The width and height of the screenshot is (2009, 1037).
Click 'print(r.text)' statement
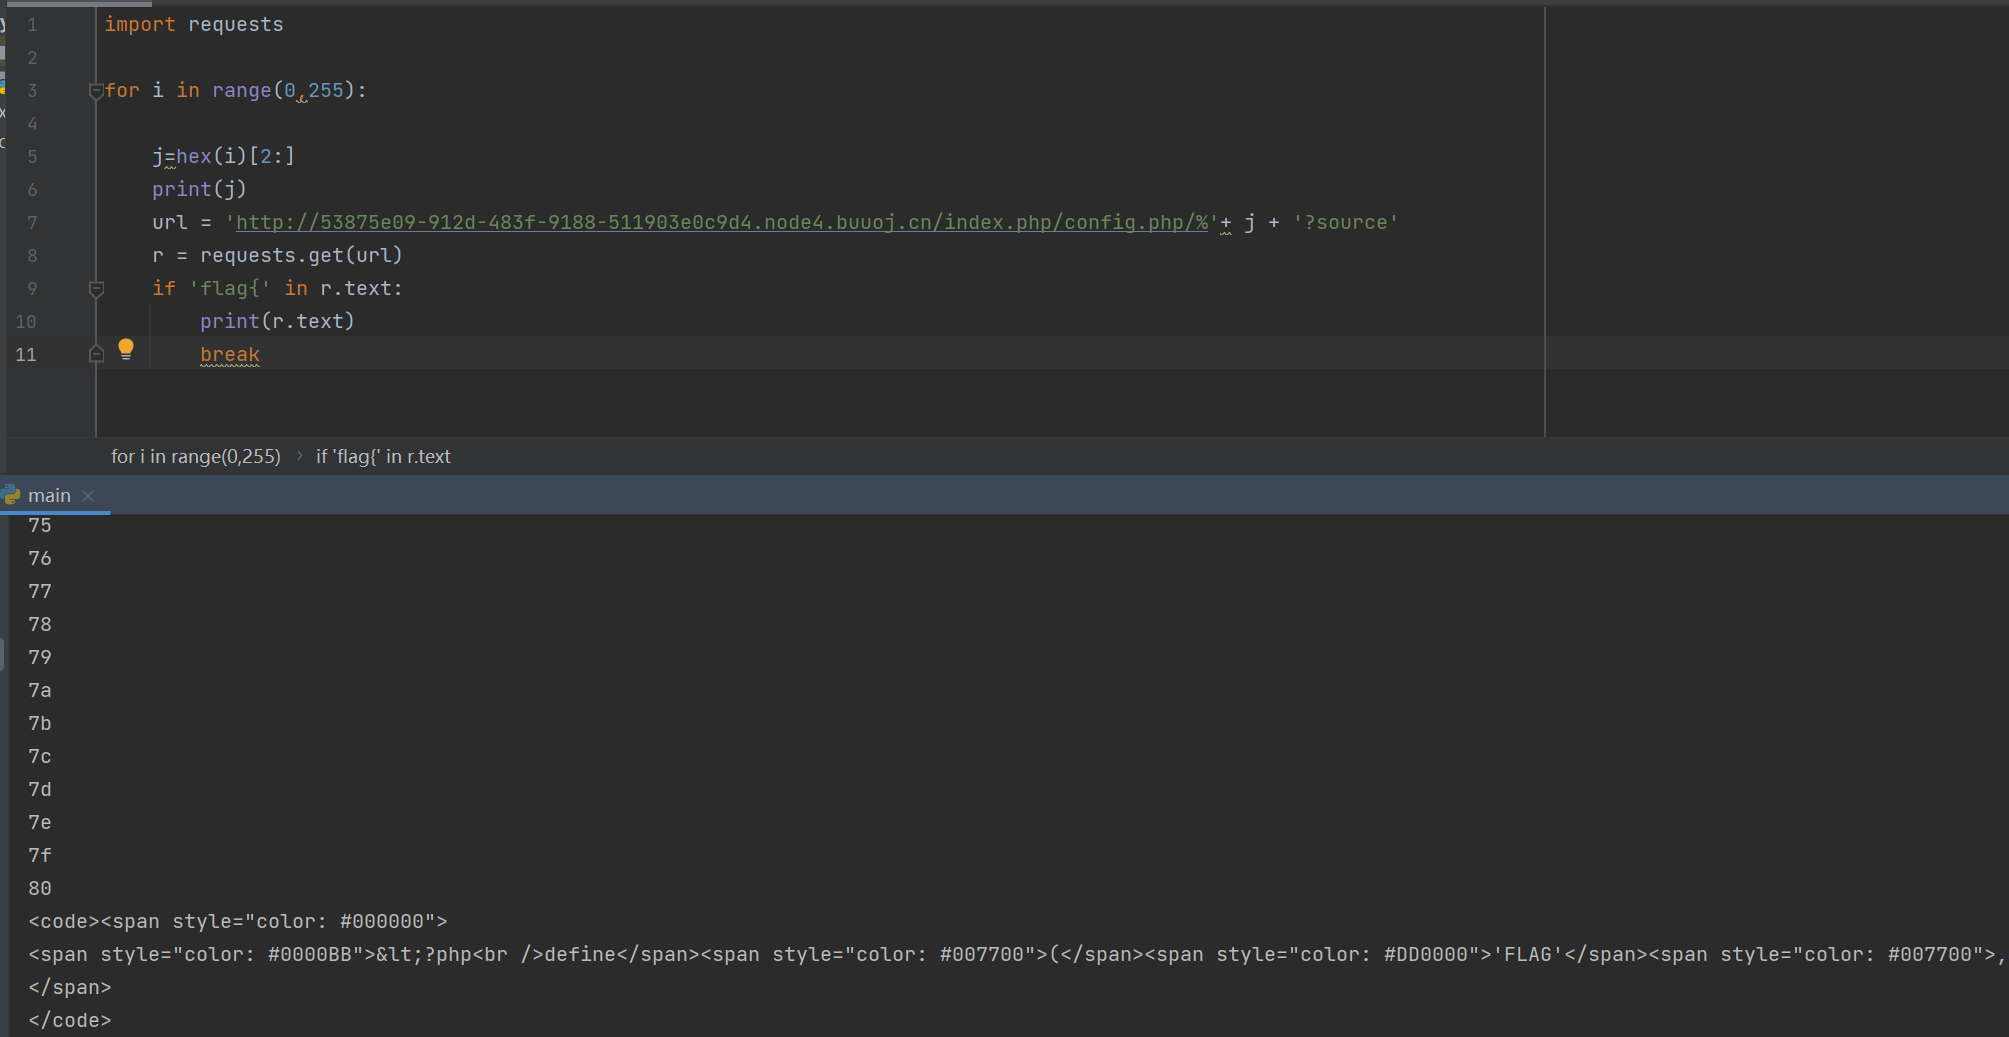point(277,321)
